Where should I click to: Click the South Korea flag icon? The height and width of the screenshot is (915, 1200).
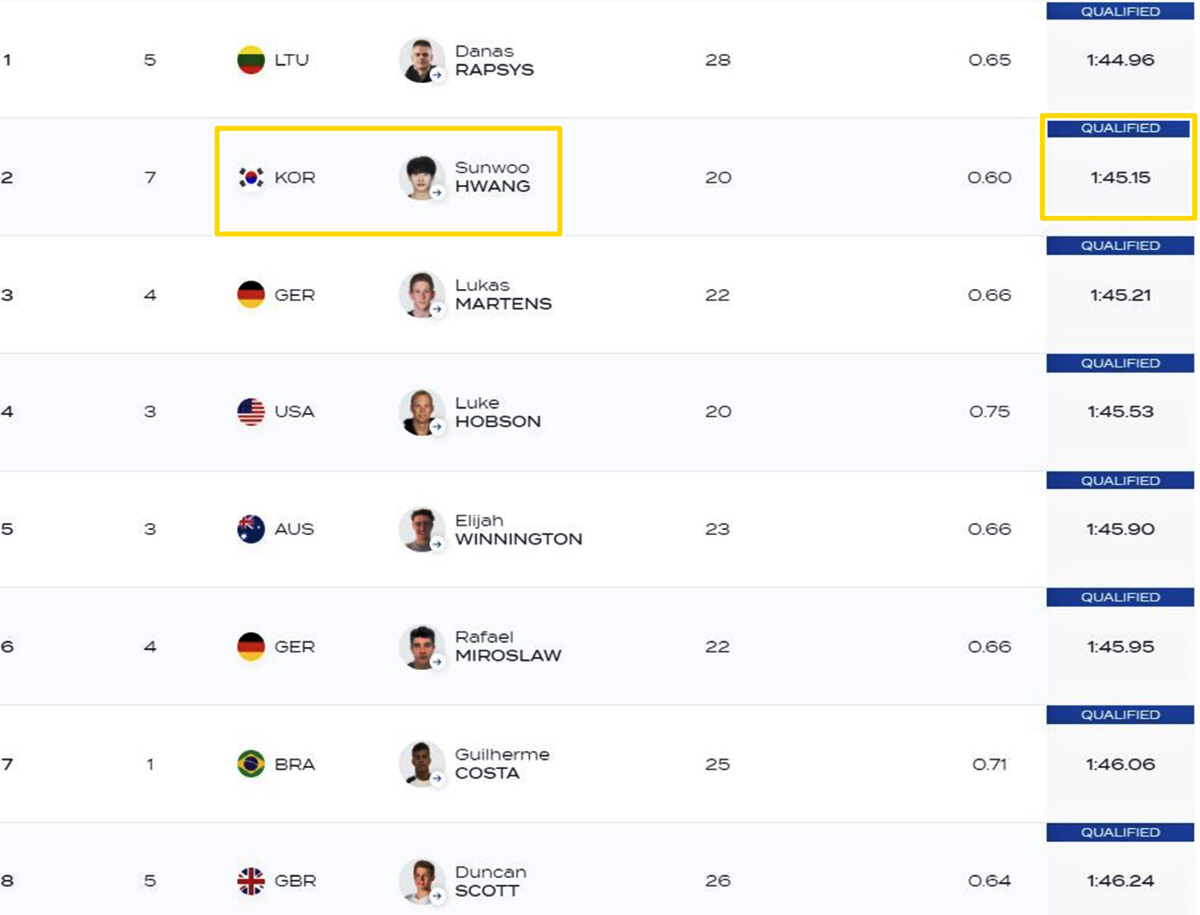251,178
